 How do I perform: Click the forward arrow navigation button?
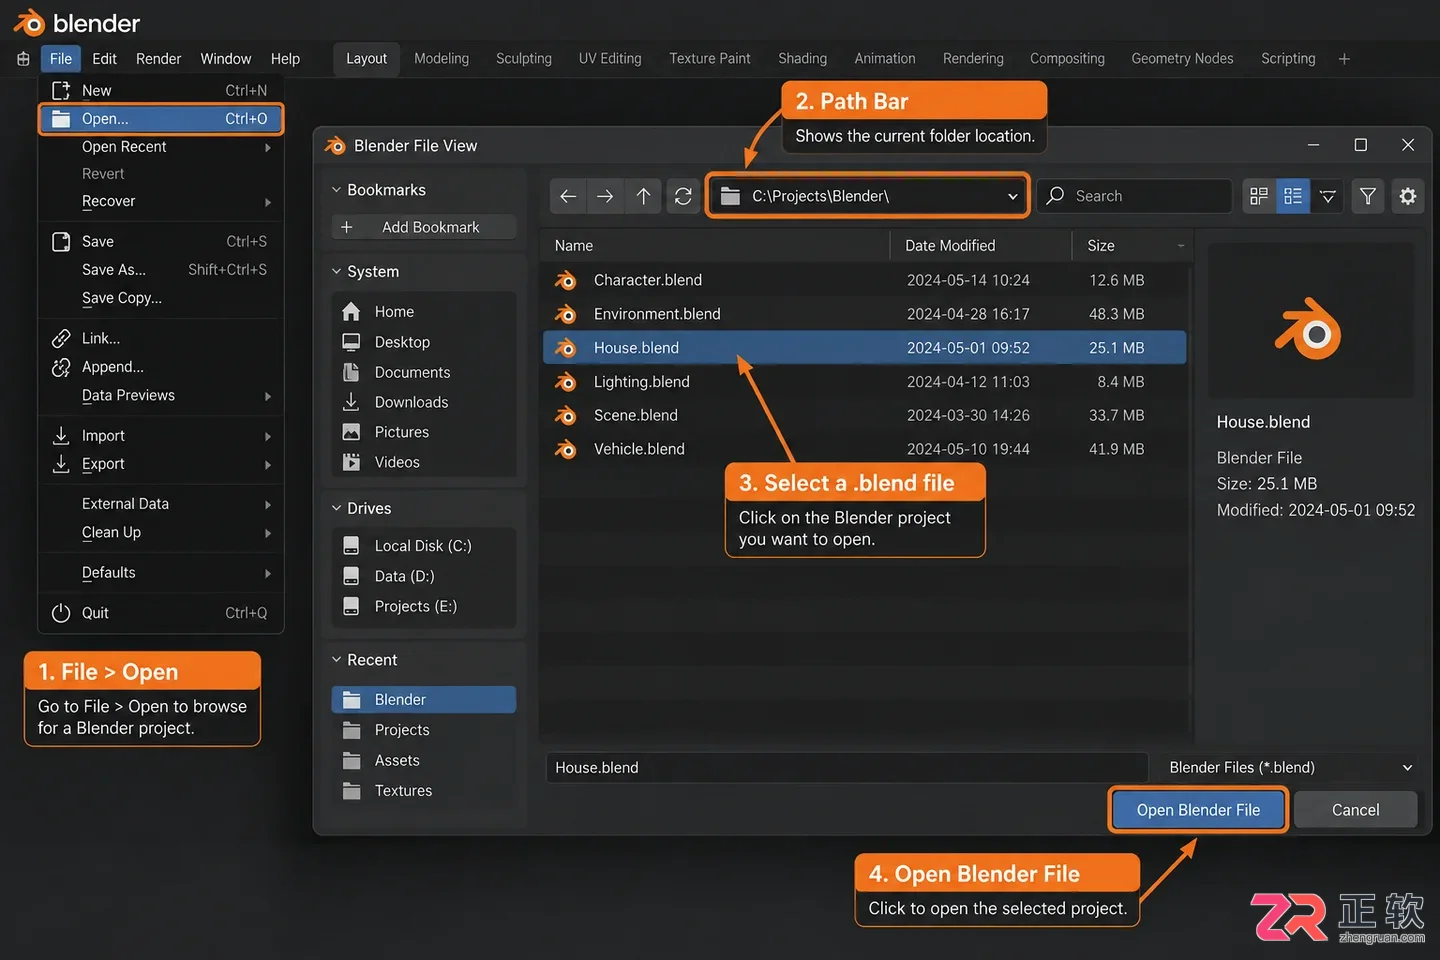click(x=605, y=196)
